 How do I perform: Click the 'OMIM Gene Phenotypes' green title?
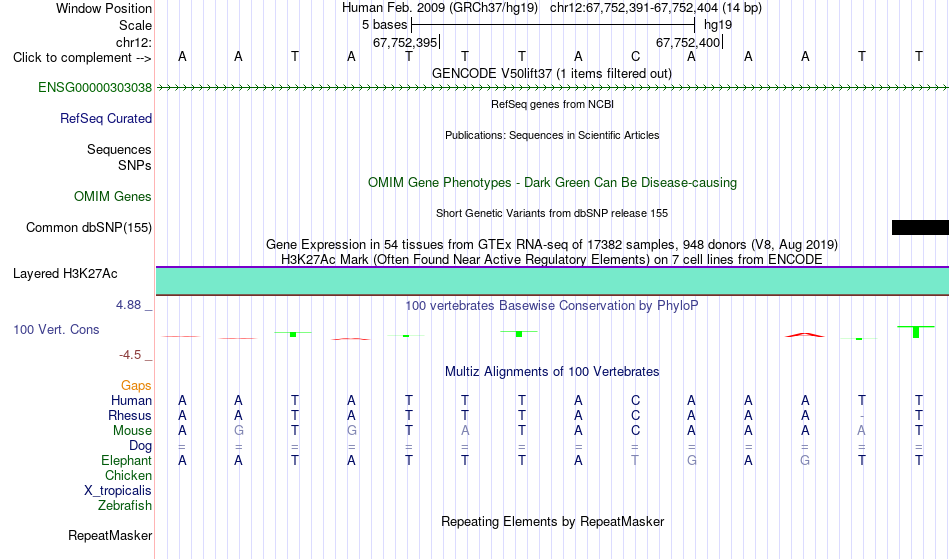(x=552, y=182)
